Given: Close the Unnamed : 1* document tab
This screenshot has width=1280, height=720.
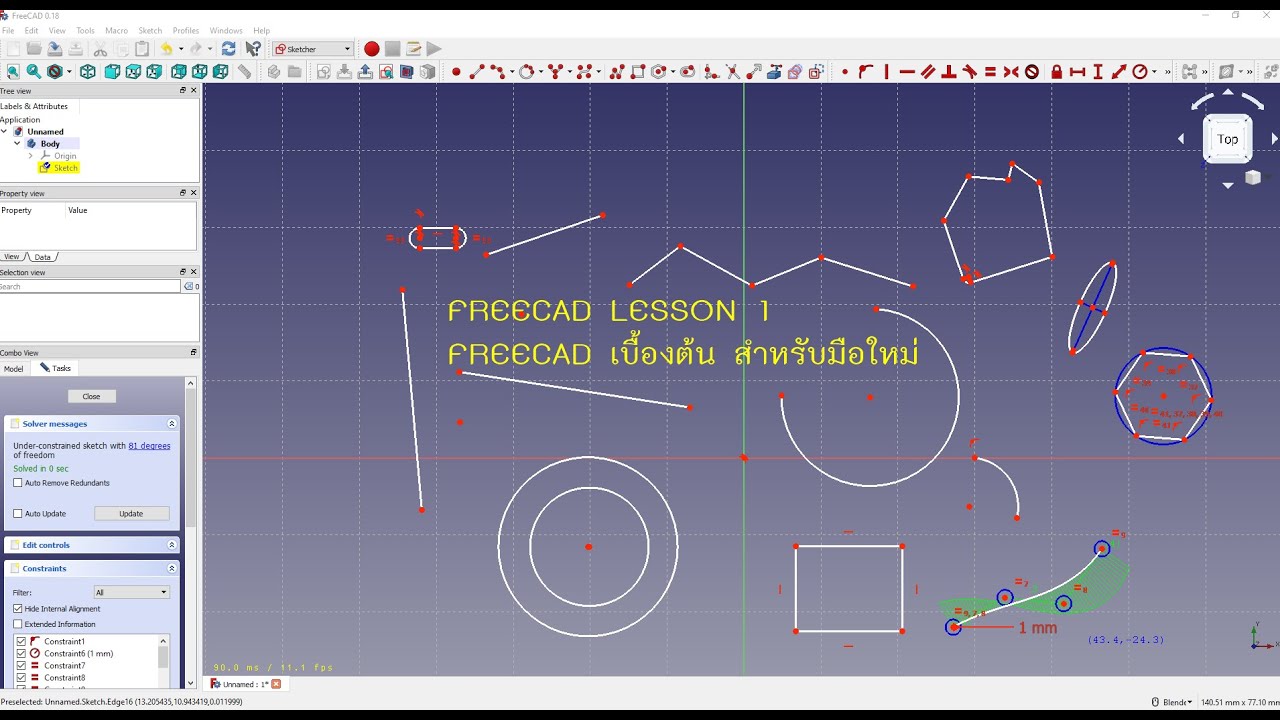Looking at the screenshot, I should tap(276, 684).
